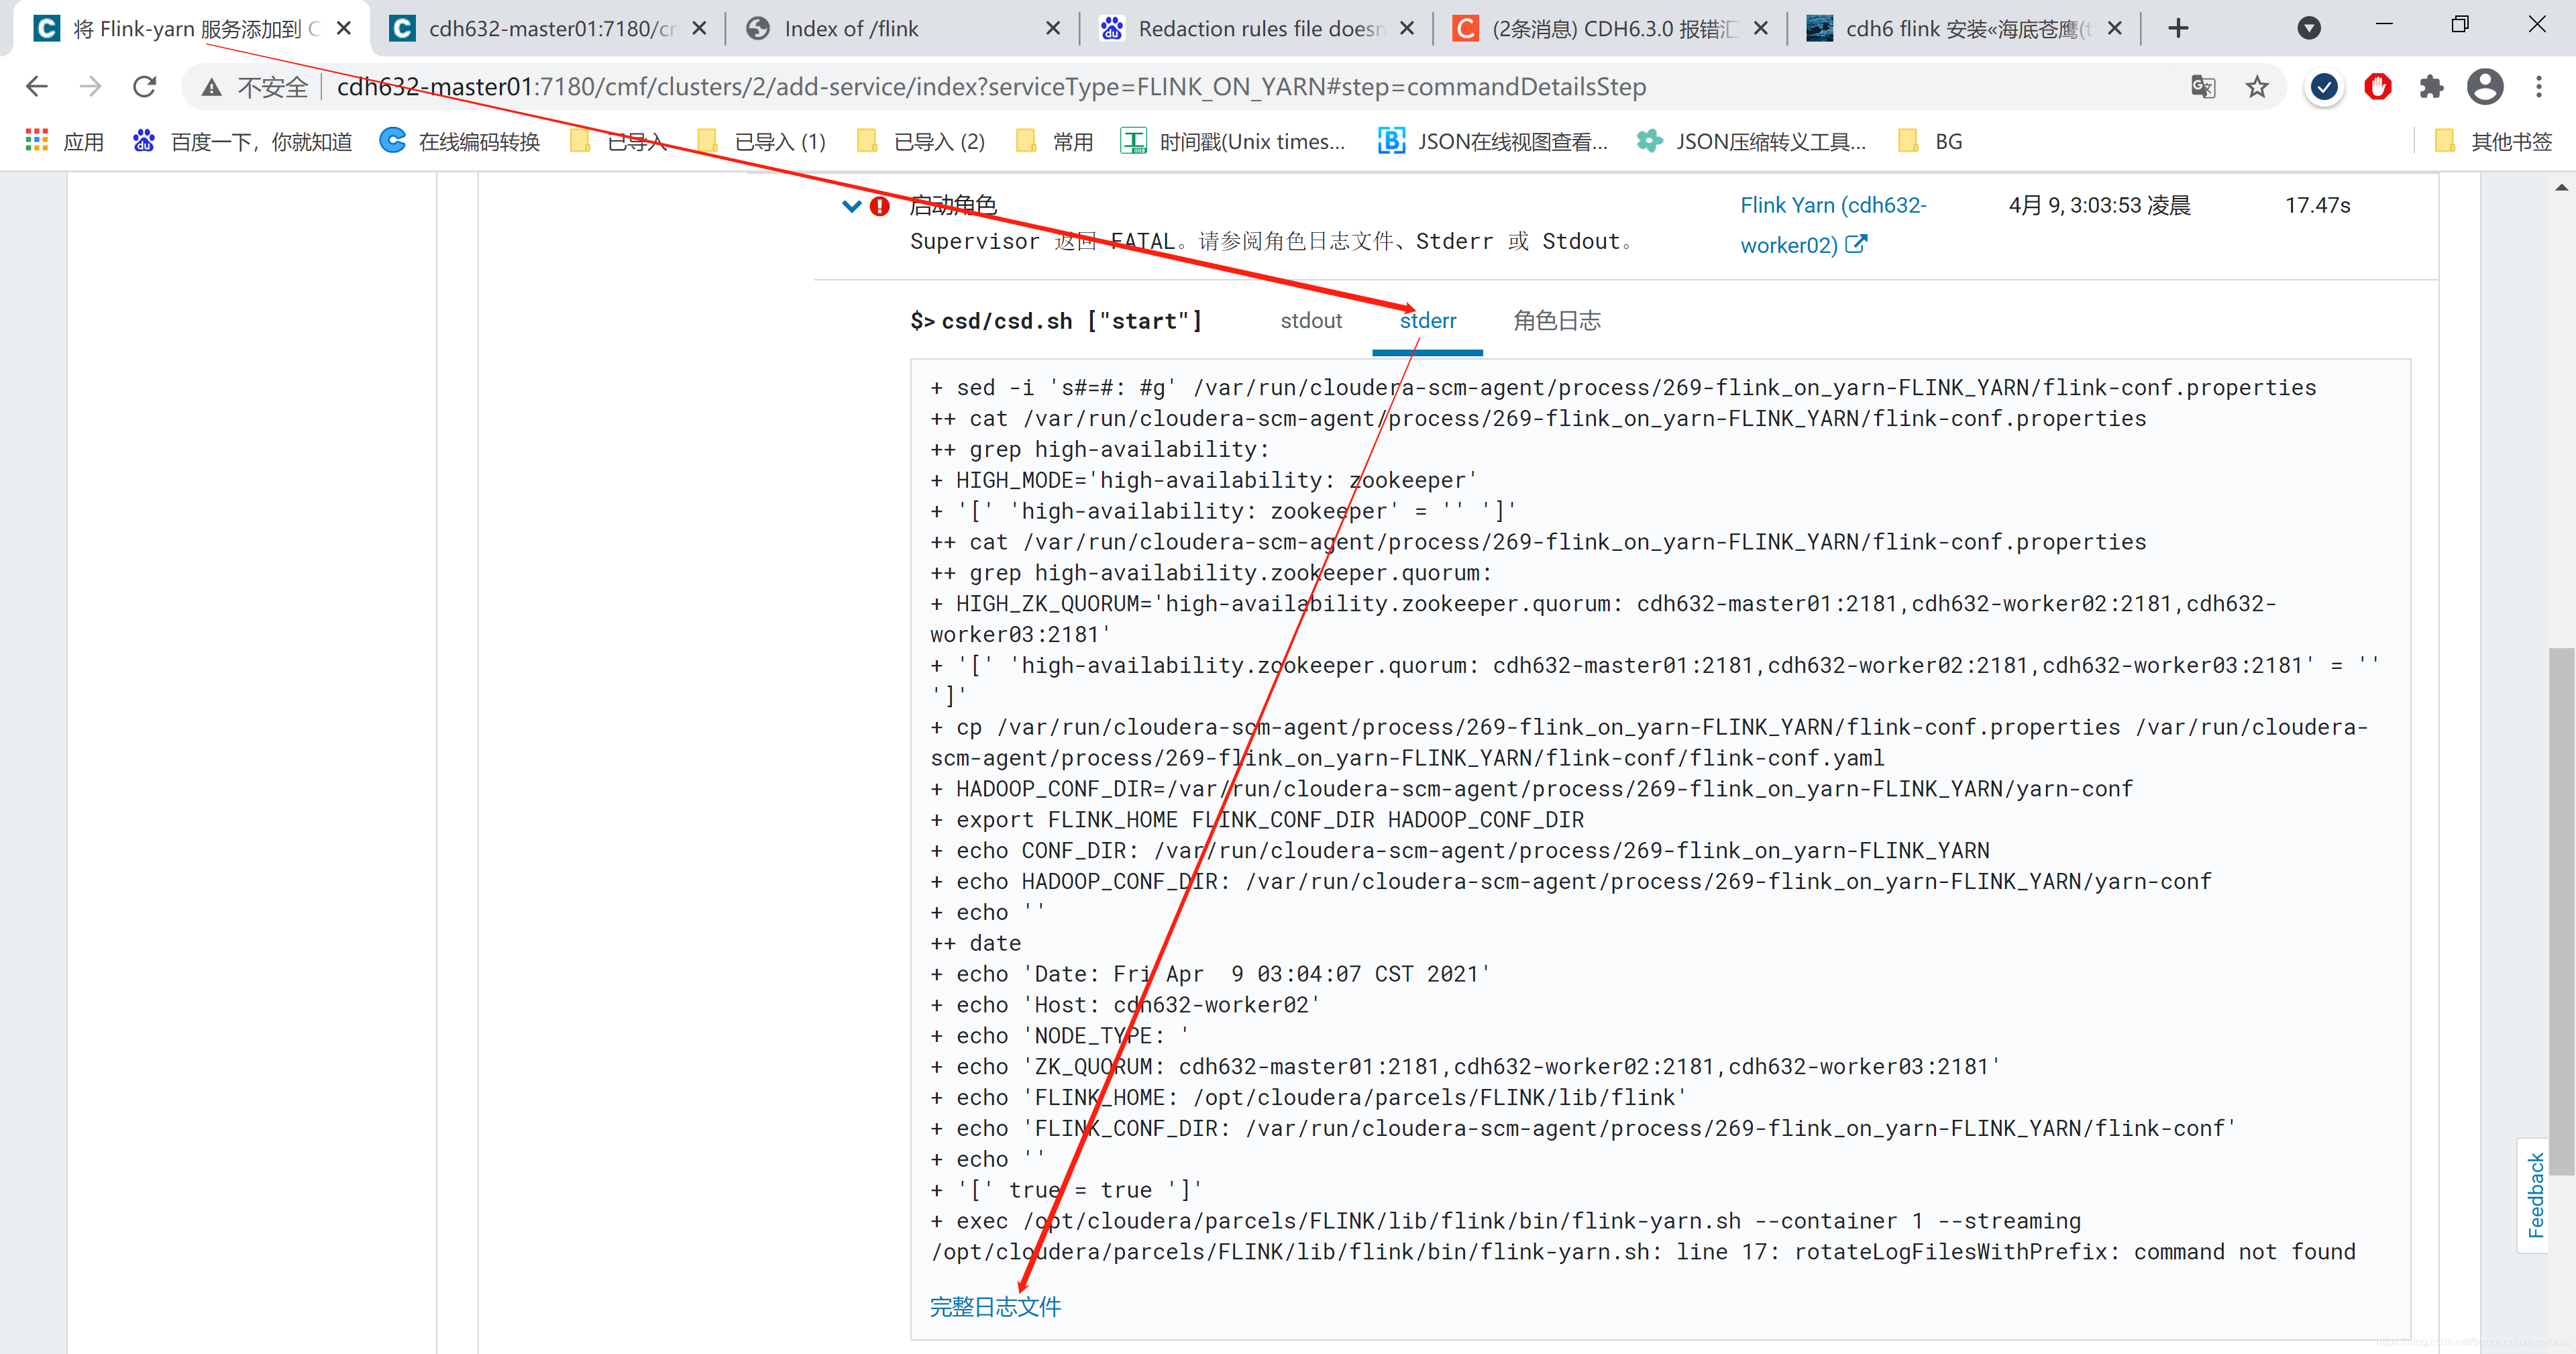Switch to the cdh632-master01:7180 tab
This screenshot has height=1354, width=2576.
548,28
